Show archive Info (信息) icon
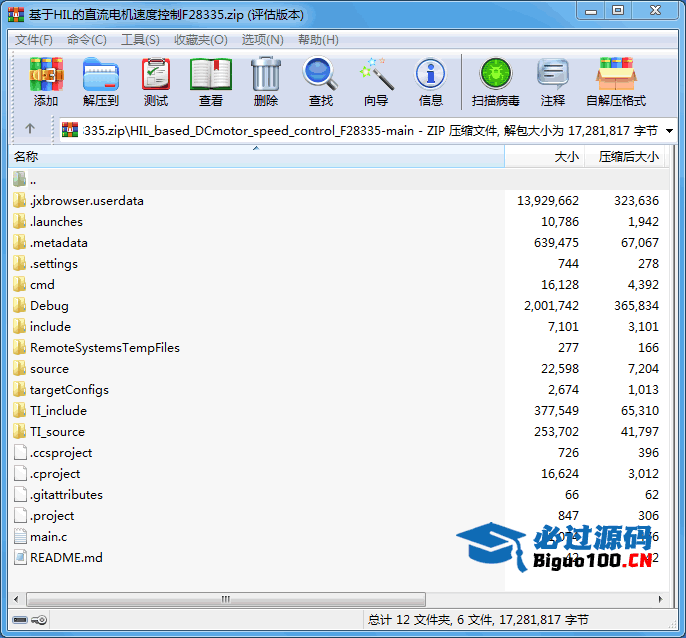Screen dimensions: 686x638 tap(430, 74)
